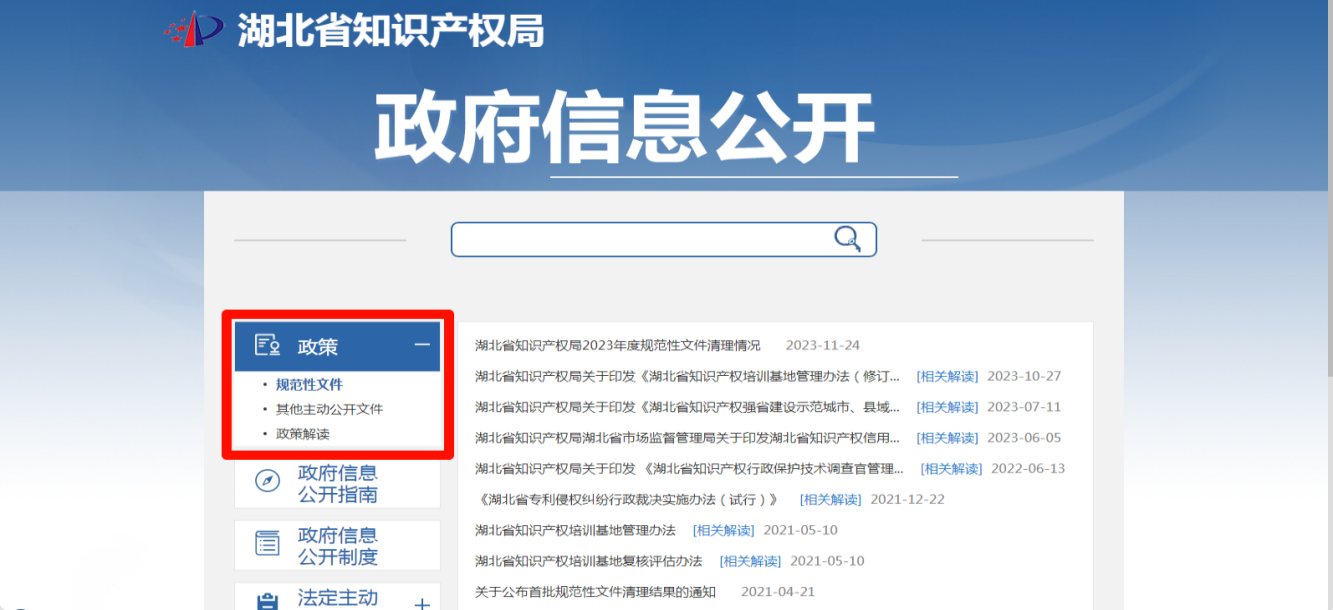Open 湖北省知识产权培训基地管理办法 article
The width and height of the screenshot is (1333, 610).
[x=575, y=530]
